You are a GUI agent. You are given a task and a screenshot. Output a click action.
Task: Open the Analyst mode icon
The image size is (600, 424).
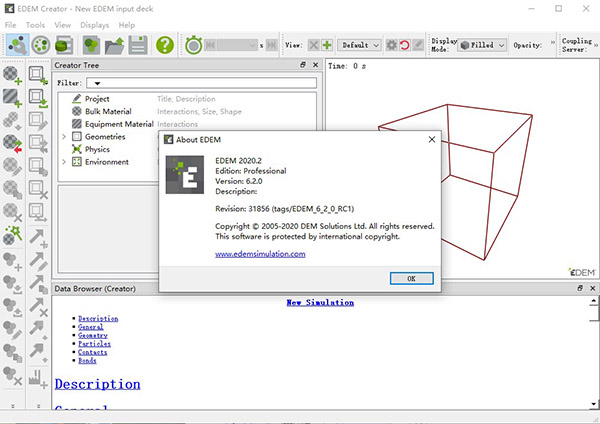click(x=65, y=45)
